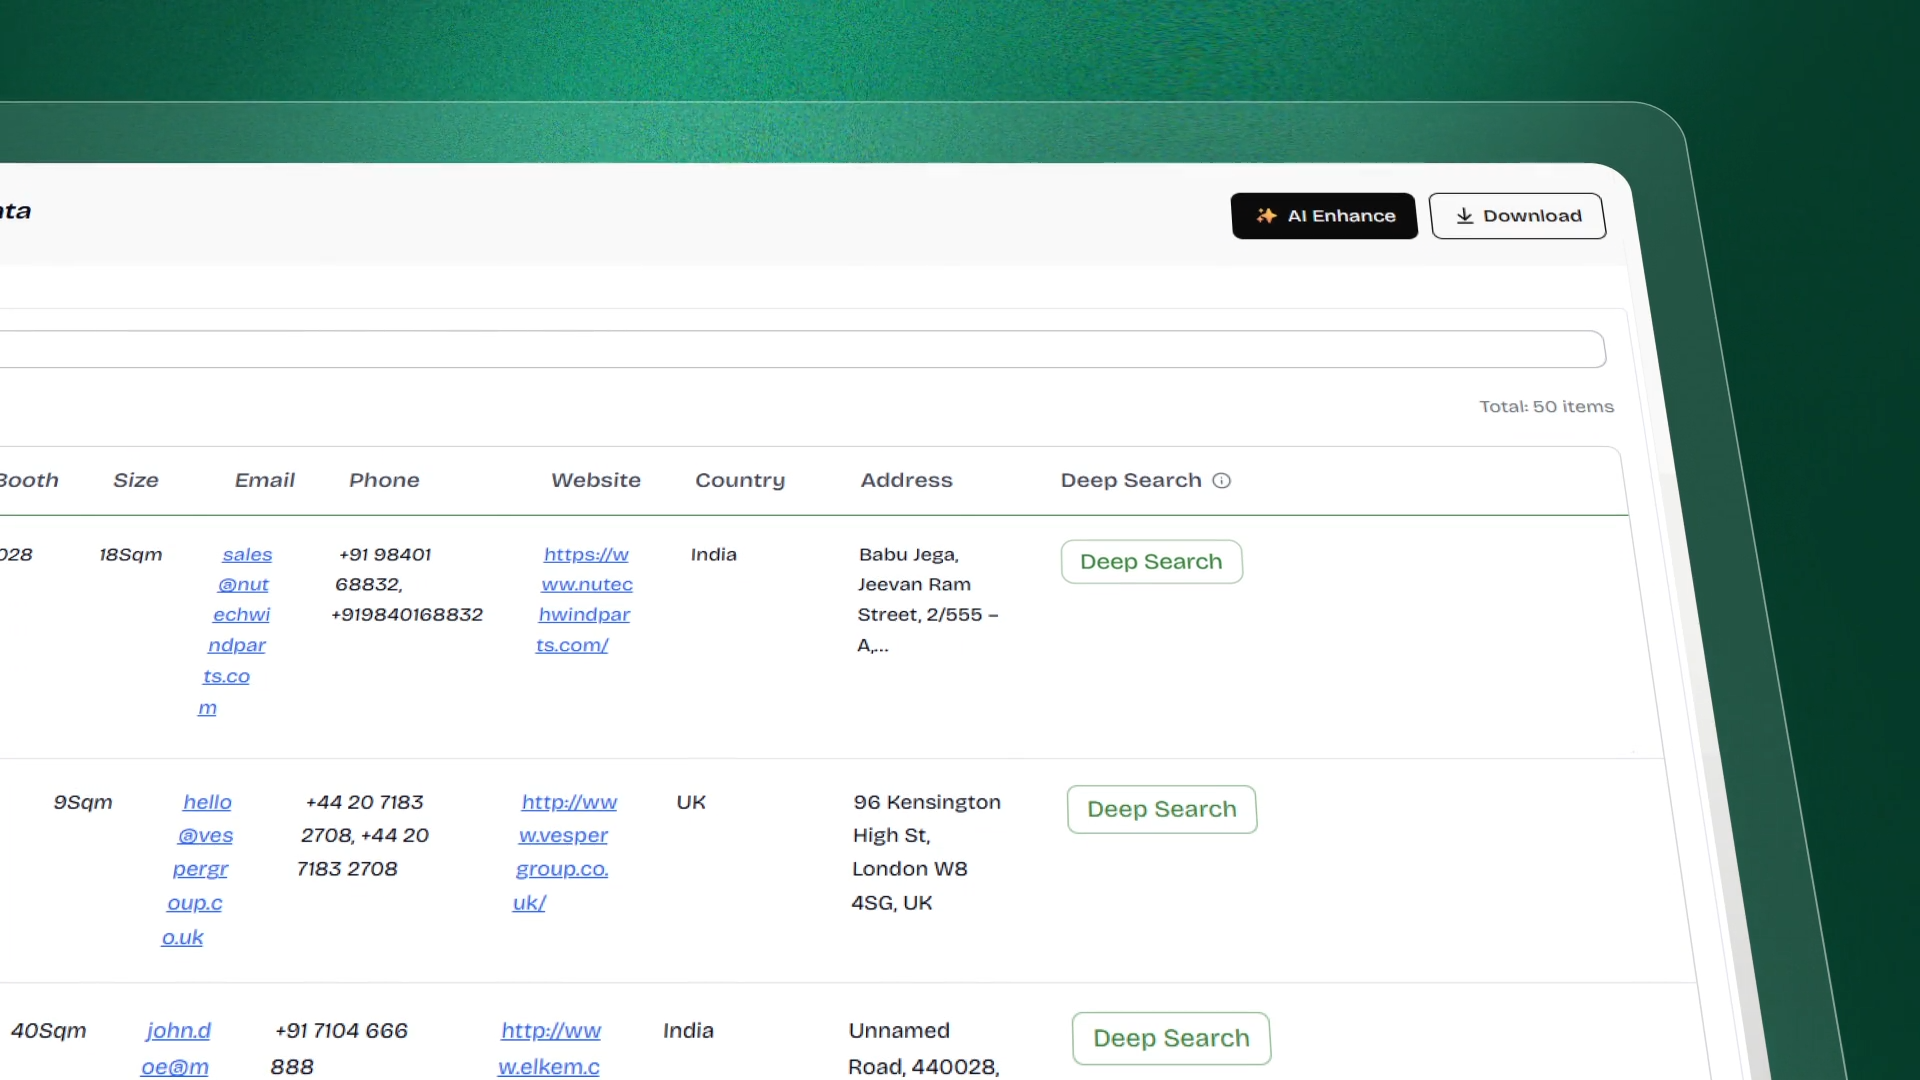Click Deep Search for the 40Sqm India row
The width and height of the screenshot is (1920, 1080).
pyautogui.click(x=1170, y=1038)
